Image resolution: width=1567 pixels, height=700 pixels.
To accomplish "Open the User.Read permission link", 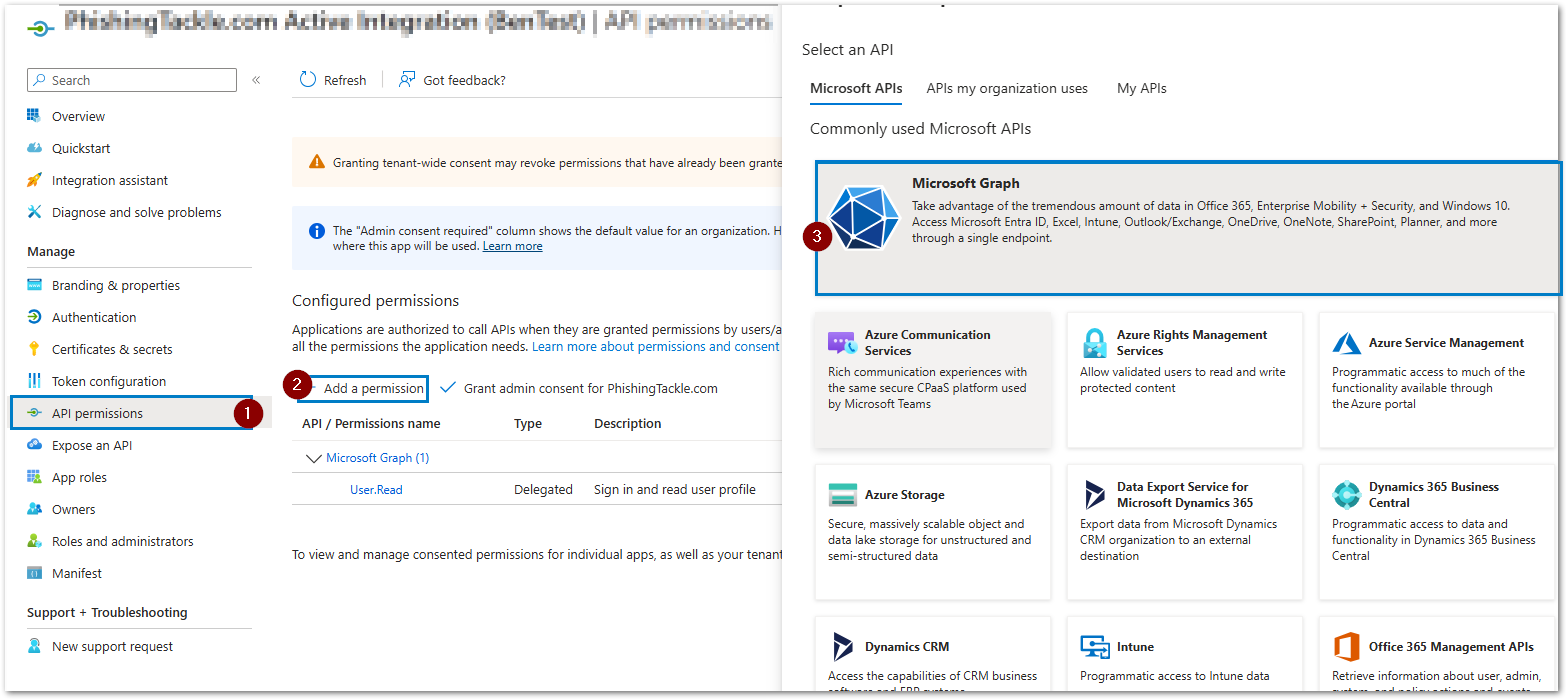I will point(376,490).
